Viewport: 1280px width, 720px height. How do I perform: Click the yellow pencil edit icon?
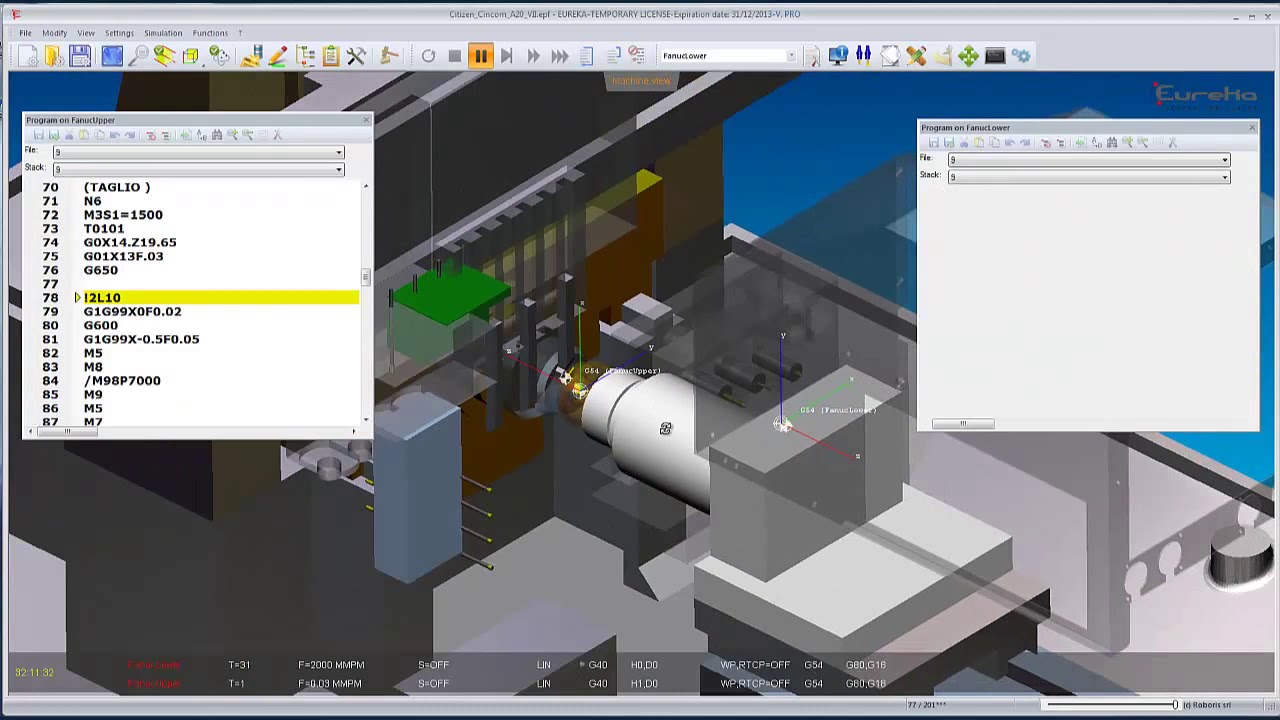(x=278, y=56)
